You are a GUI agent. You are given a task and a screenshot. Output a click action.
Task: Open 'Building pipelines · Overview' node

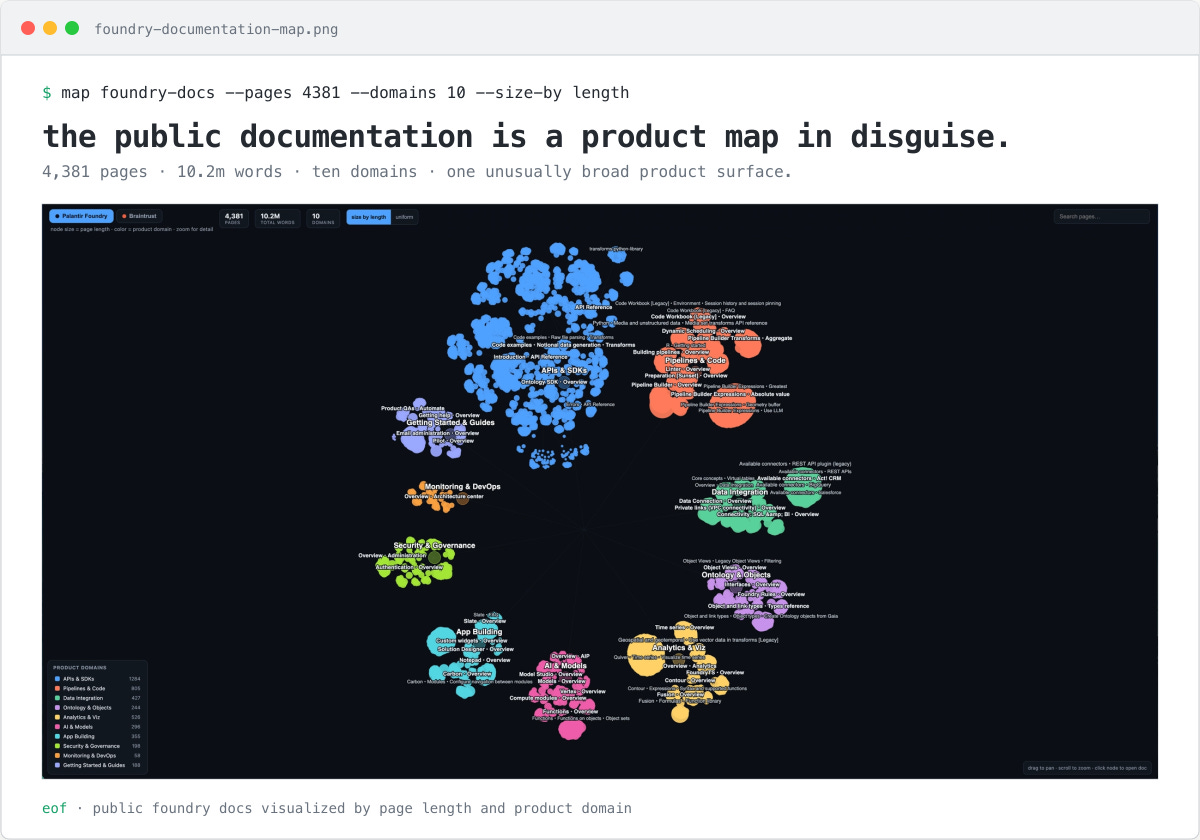670,352
